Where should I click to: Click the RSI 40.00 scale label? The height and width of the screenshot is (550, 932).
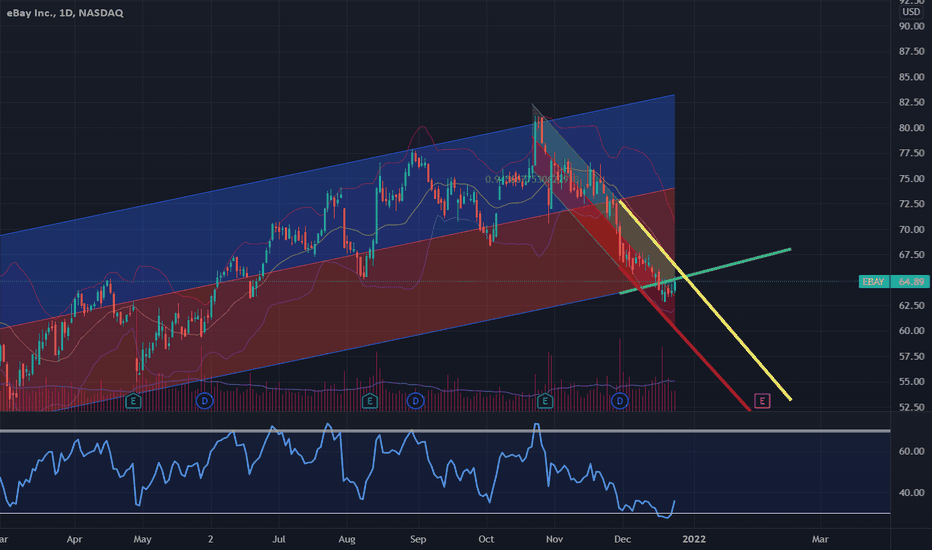pos(911,493)
